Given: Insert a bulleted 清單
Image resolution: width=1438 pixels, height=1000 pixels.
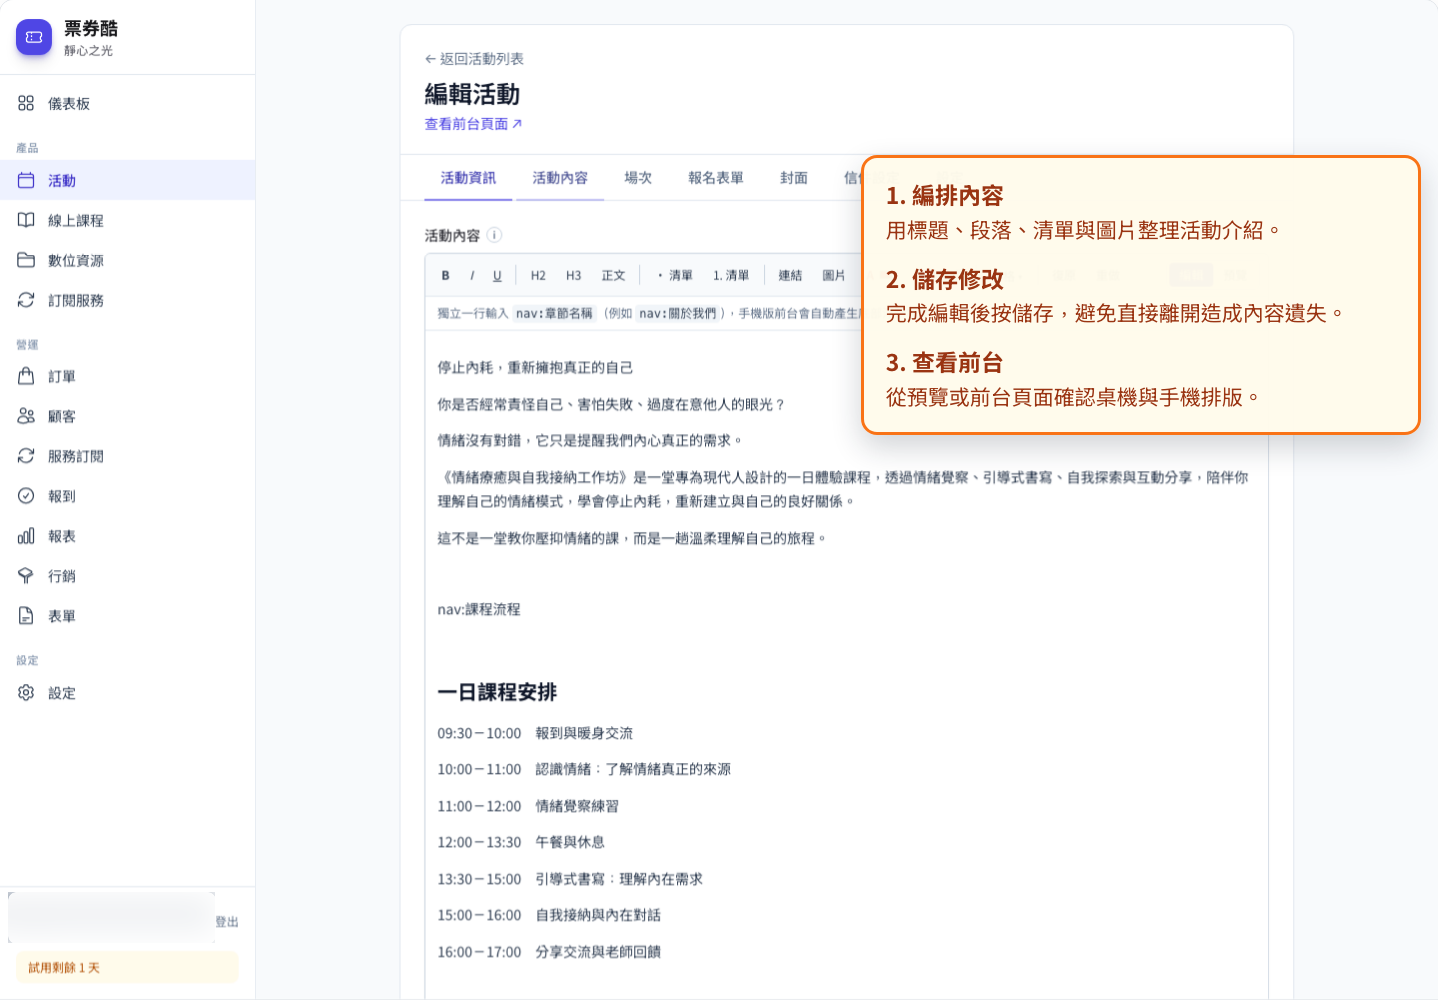Looking at the screenshot, I should click(x=675, y=275).
